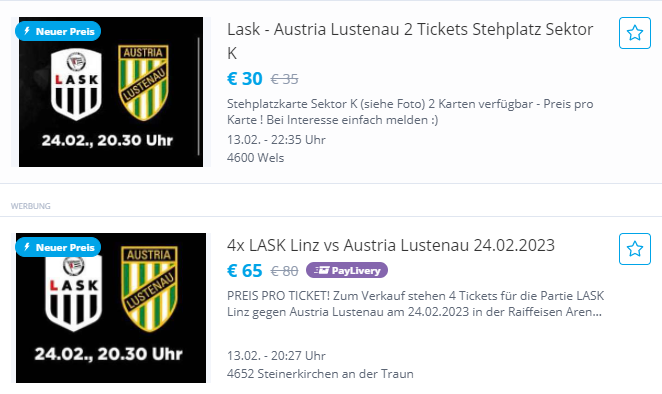This screenshot has height=394, width=662.
Task: Click the 13.02. - 20:27 Uhr timestamp
Action: pos(276,356)
